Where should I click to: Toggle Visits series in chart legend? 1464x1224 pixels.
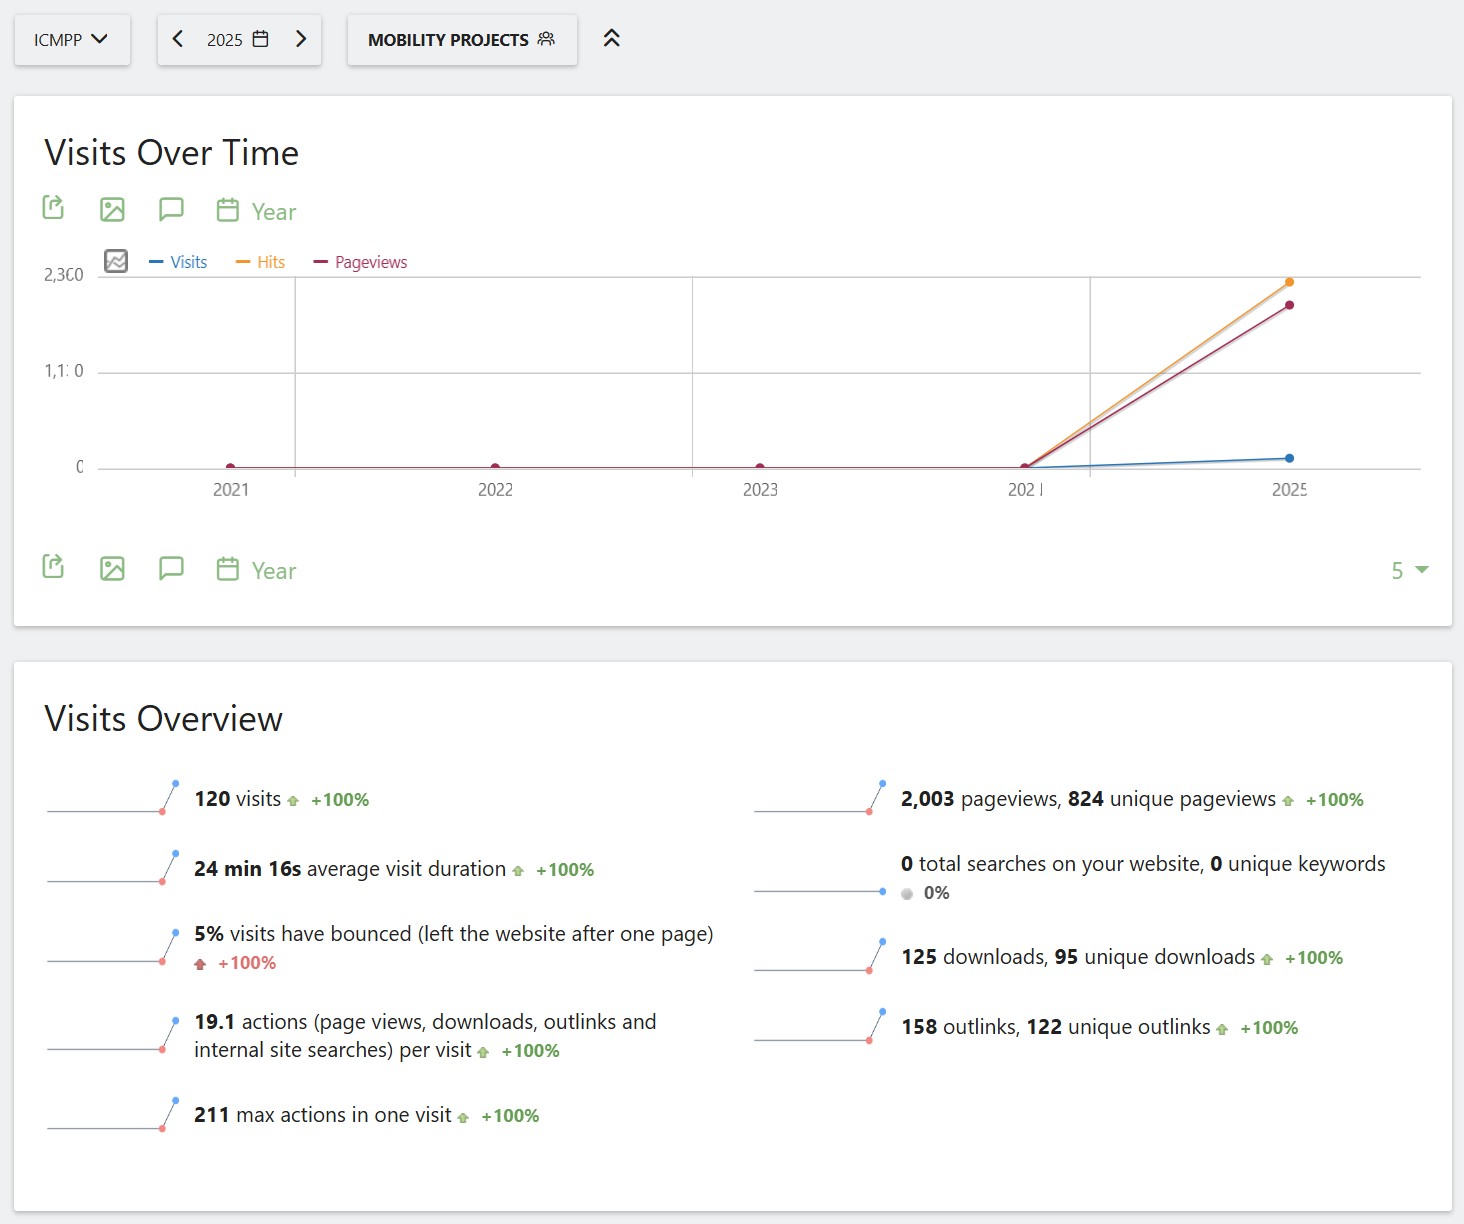[x=178, y=262]
